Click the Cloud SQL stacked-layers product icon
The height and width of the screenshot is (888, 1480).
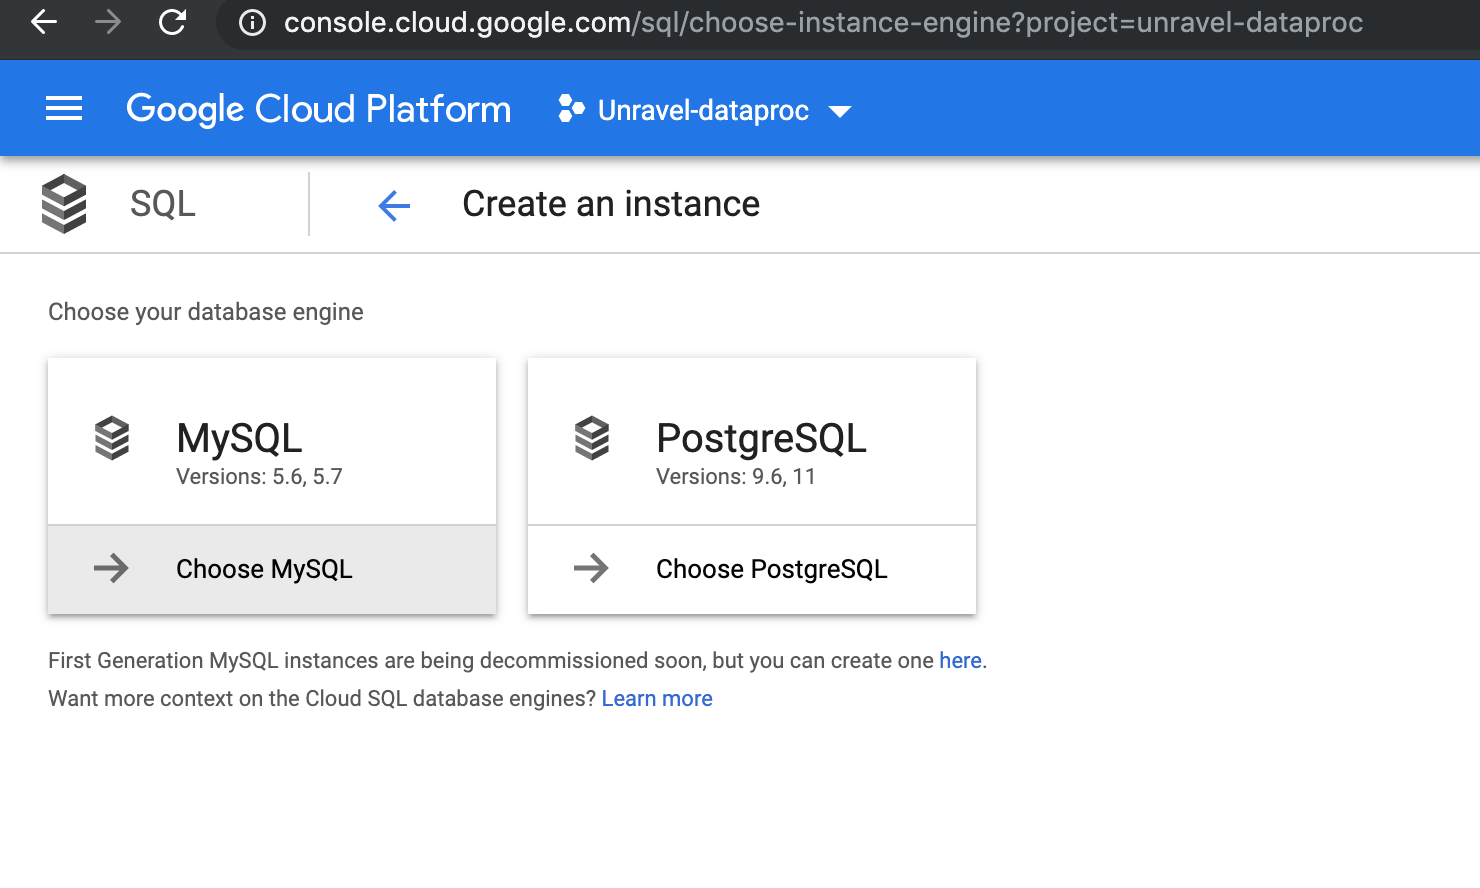pyautogui.click(x=64, y=204)
